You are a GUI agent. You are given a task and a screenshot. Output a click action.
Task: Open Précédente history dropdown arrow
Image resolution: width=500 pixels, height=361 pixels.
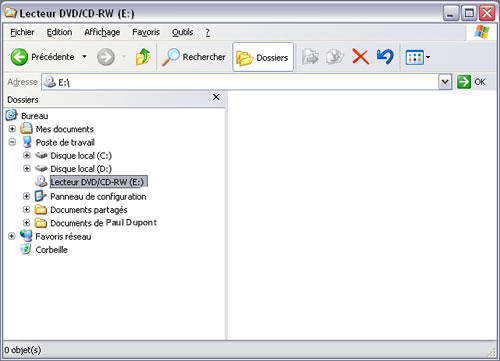point(84,57)
